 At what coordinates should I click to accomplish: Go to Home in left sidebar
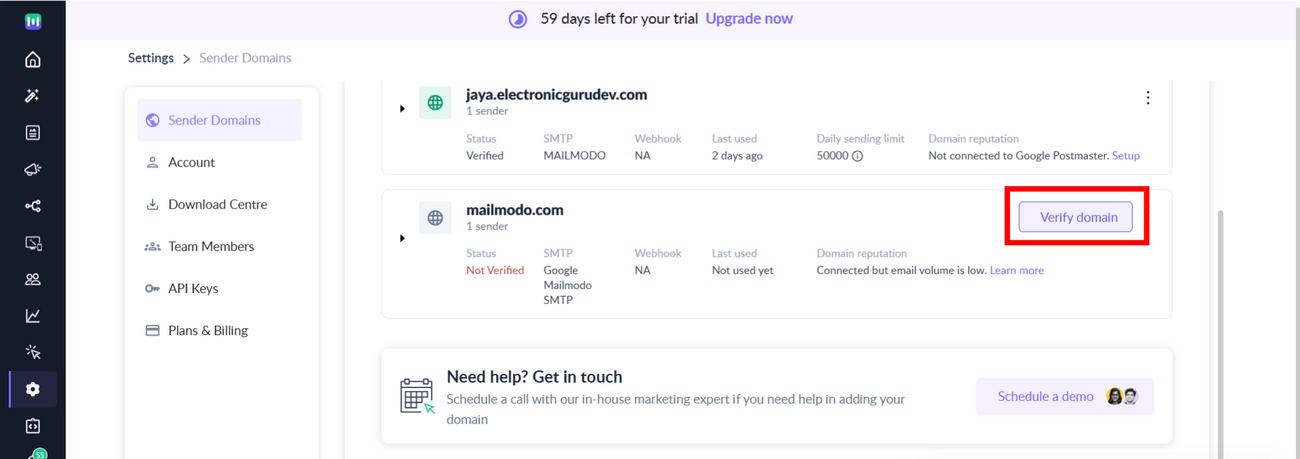pyautogui.click(x=33, y=59)
